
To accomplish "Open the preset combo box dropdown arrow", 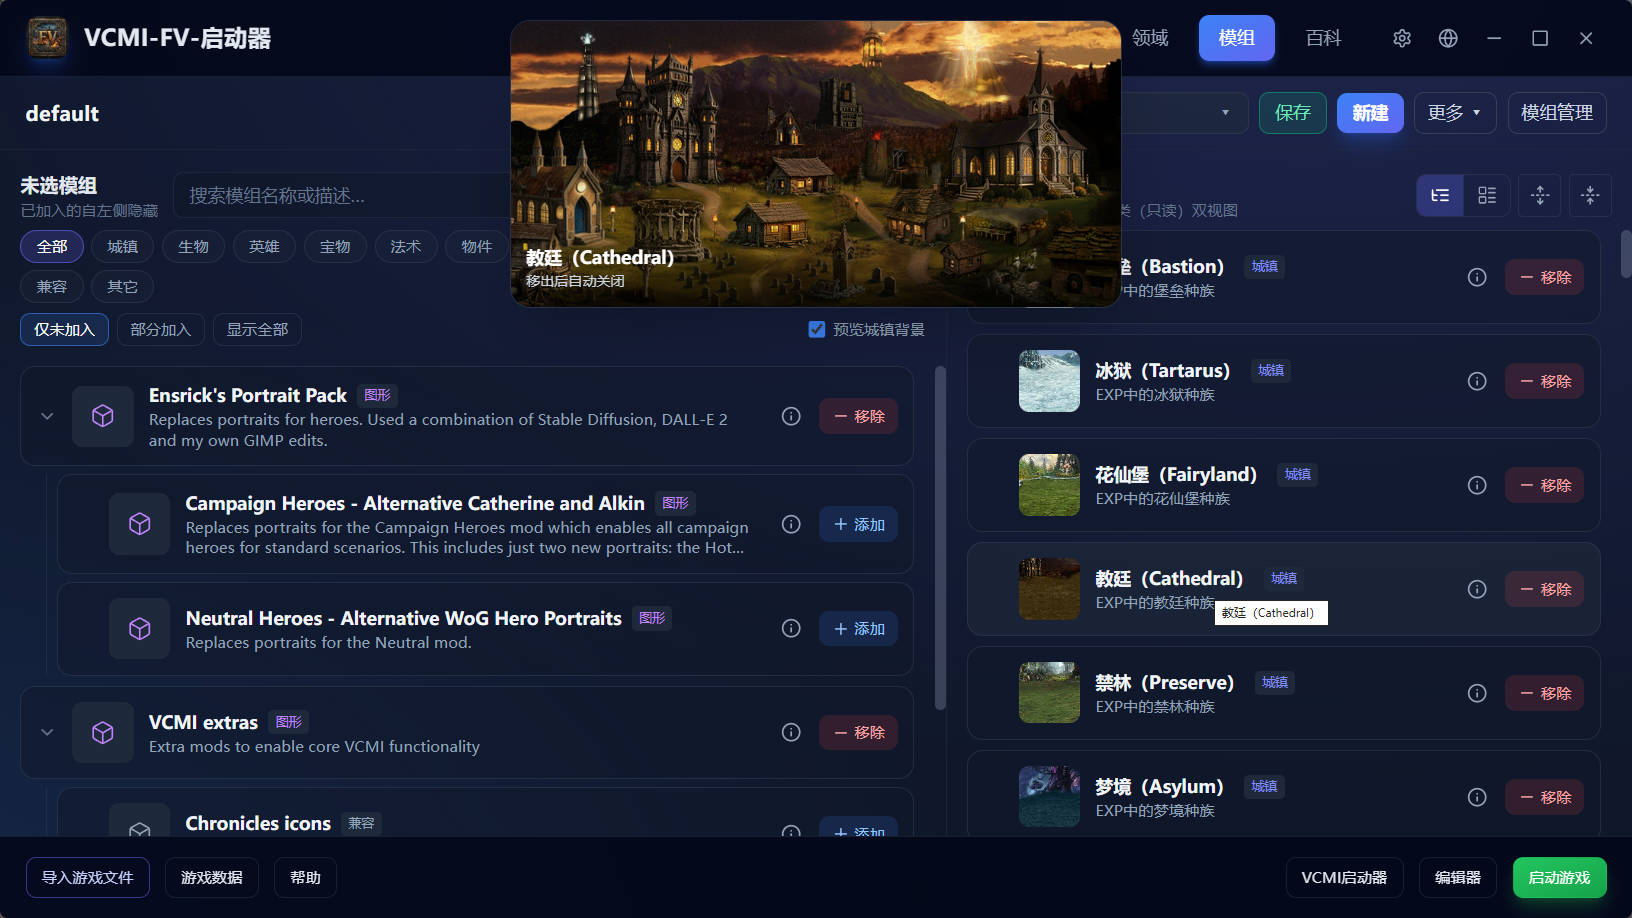I will tap(1226, 113).
